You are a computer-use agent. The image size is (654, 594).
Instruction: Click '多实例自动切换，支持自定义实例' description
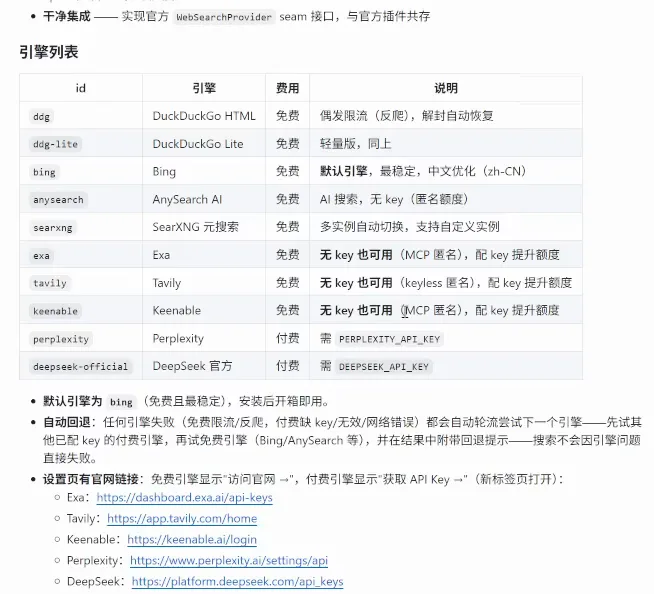tap(410, 227)
